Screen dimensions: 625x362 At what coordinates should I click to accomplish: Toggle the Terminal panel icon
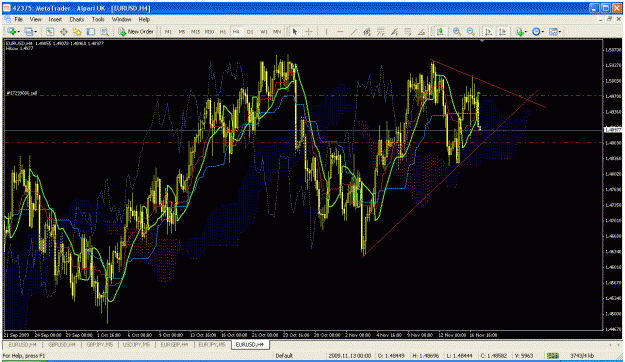click(91, 31)
